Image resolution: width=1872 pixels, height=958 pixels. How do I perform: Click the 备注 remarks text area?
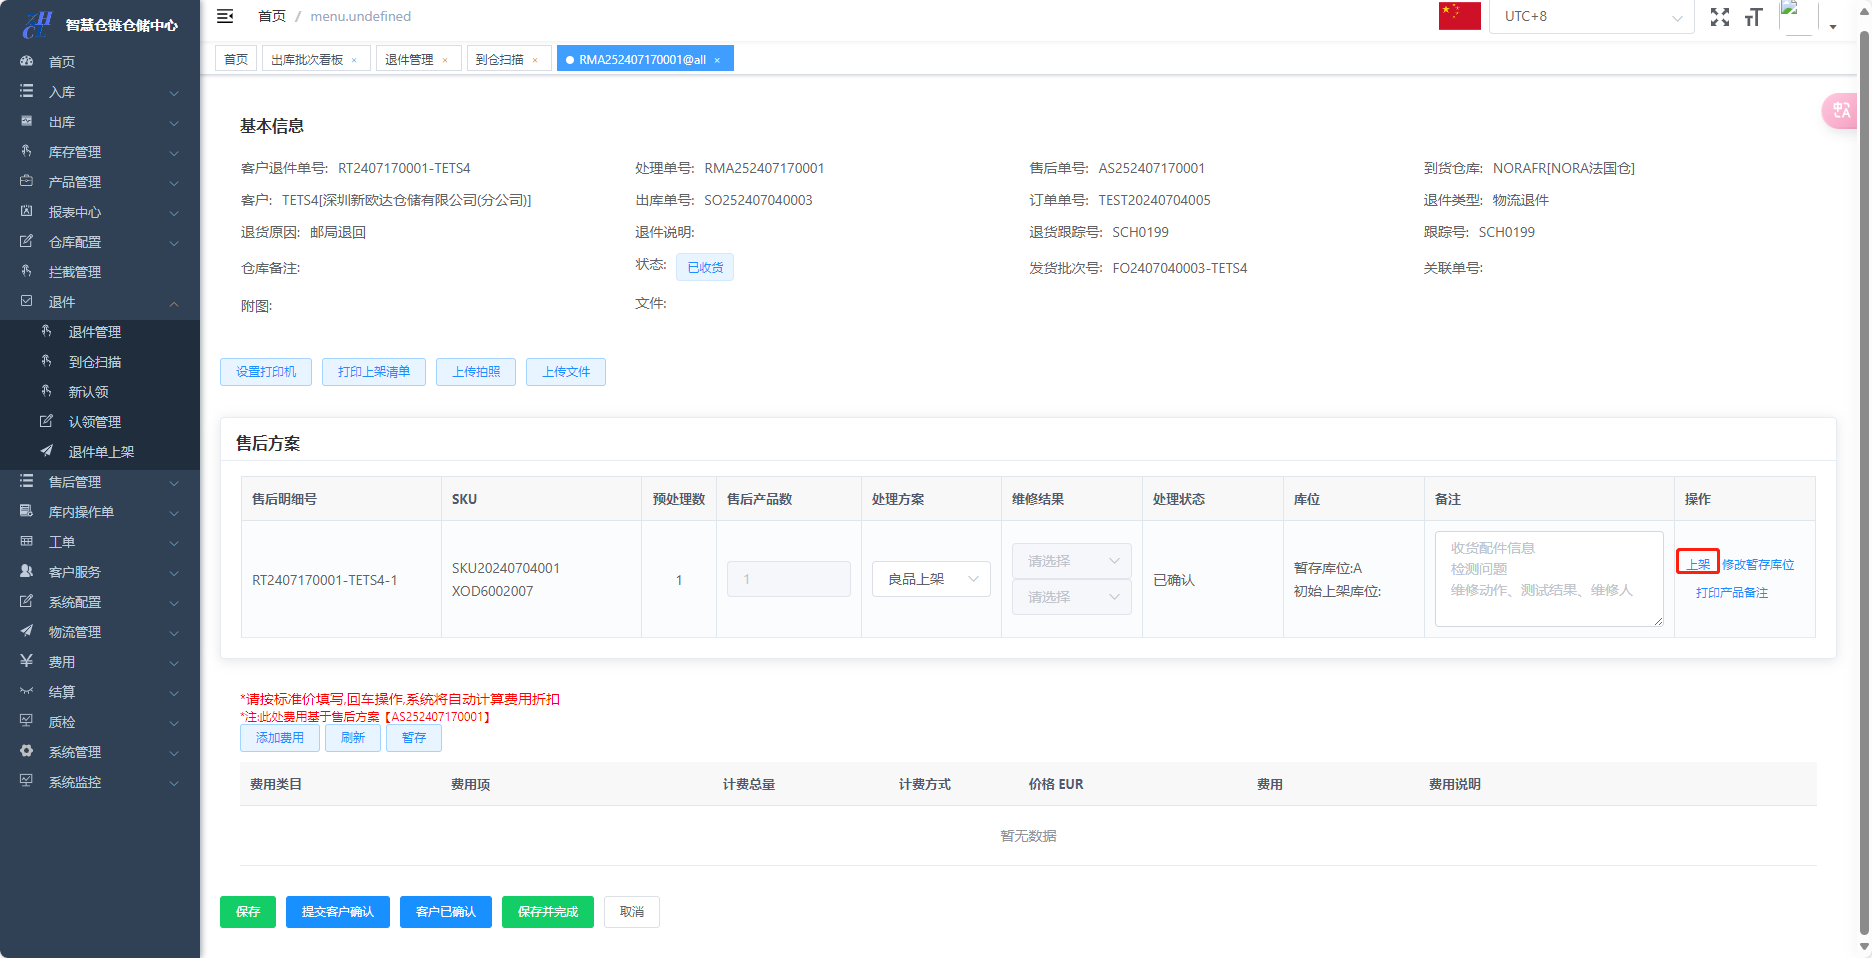coord(1548,579)
